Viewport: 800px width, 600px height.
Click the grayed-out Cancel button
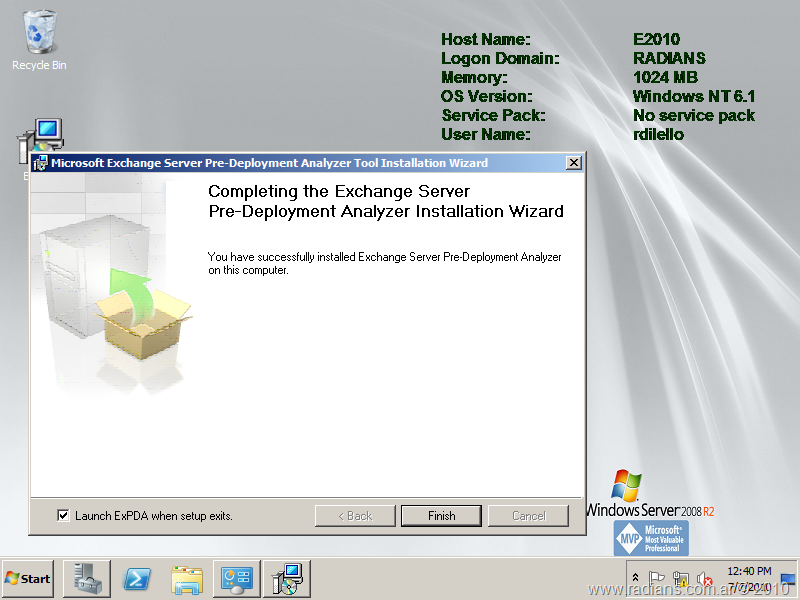(528, 516)
